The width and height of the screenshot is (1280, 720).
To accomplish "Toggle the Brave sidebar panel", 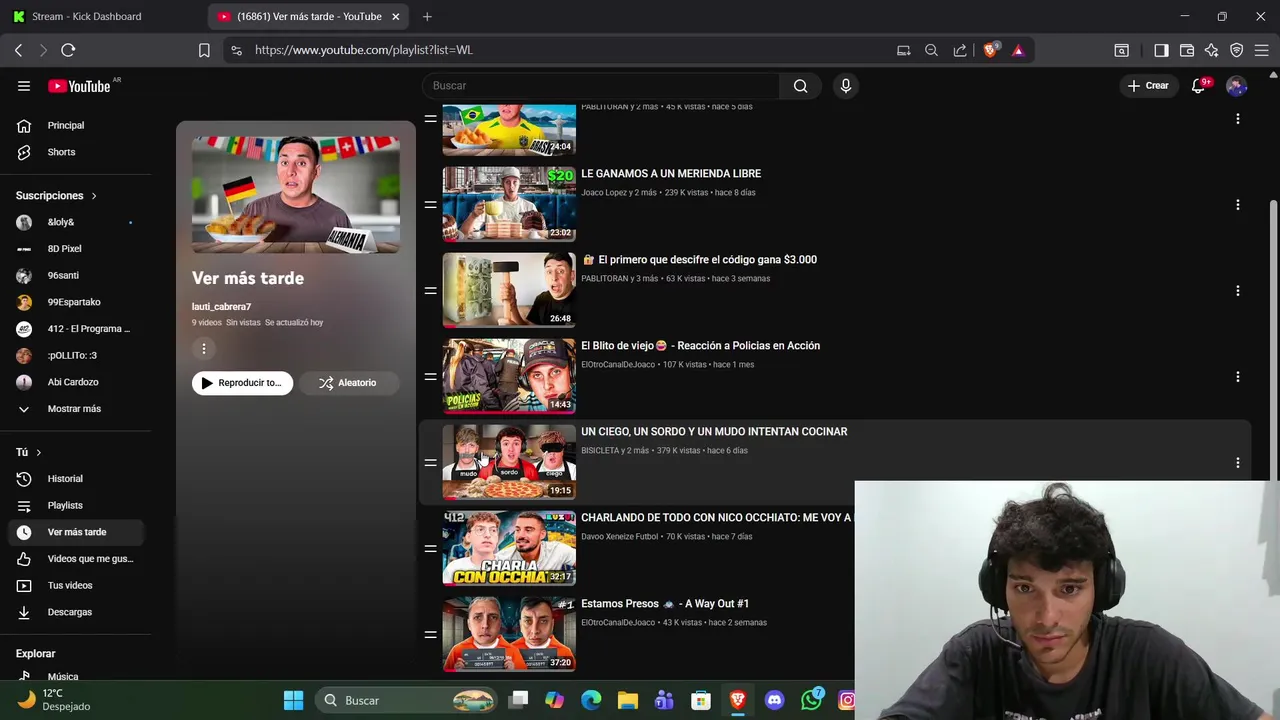I will click(x=1161, y=50).
